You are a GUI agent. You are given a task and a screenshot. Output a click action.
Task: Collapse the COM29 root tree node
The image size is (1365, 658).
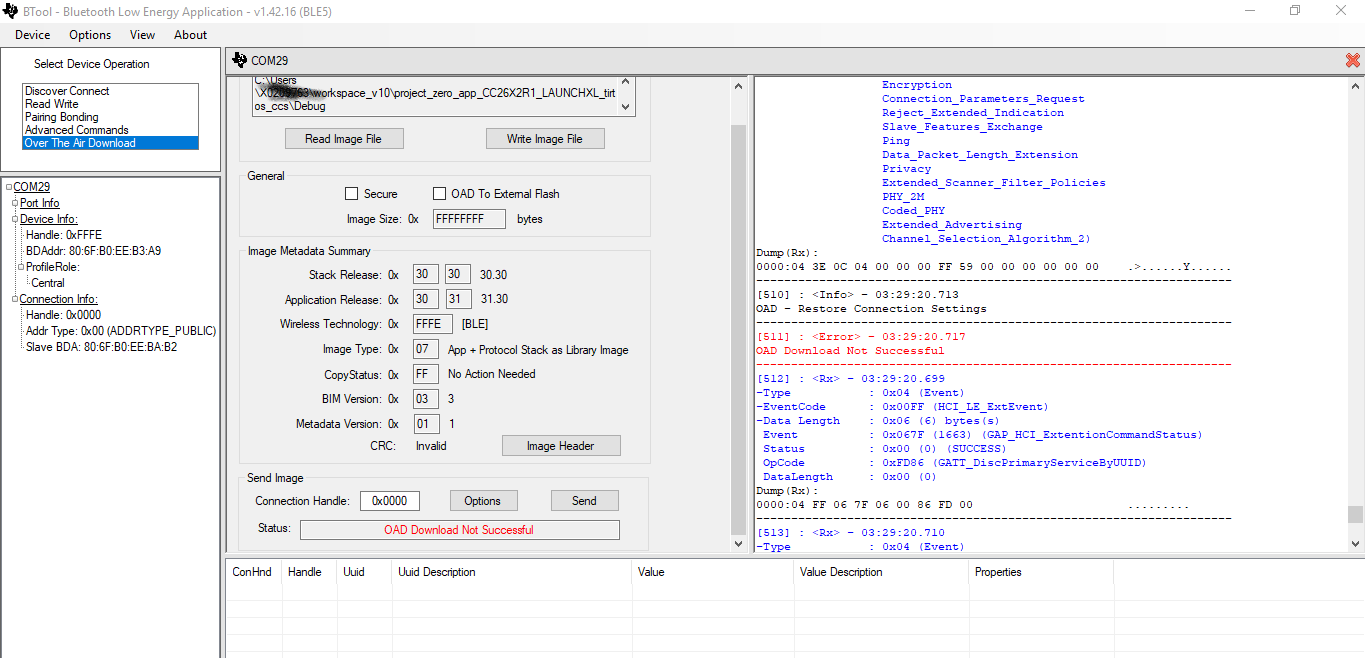[9, 187]
